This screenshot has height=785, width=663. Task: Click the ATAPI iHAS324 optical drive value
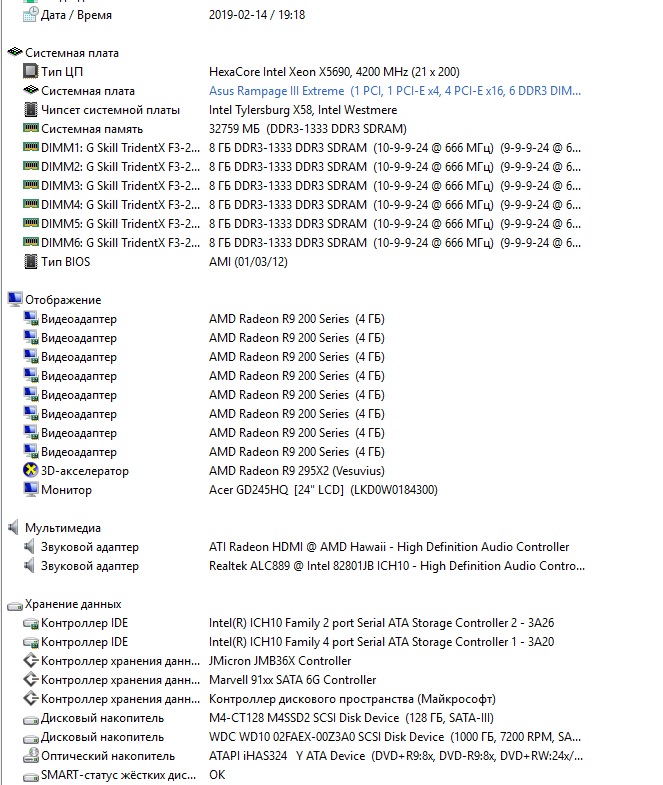[x=396, y=756]
